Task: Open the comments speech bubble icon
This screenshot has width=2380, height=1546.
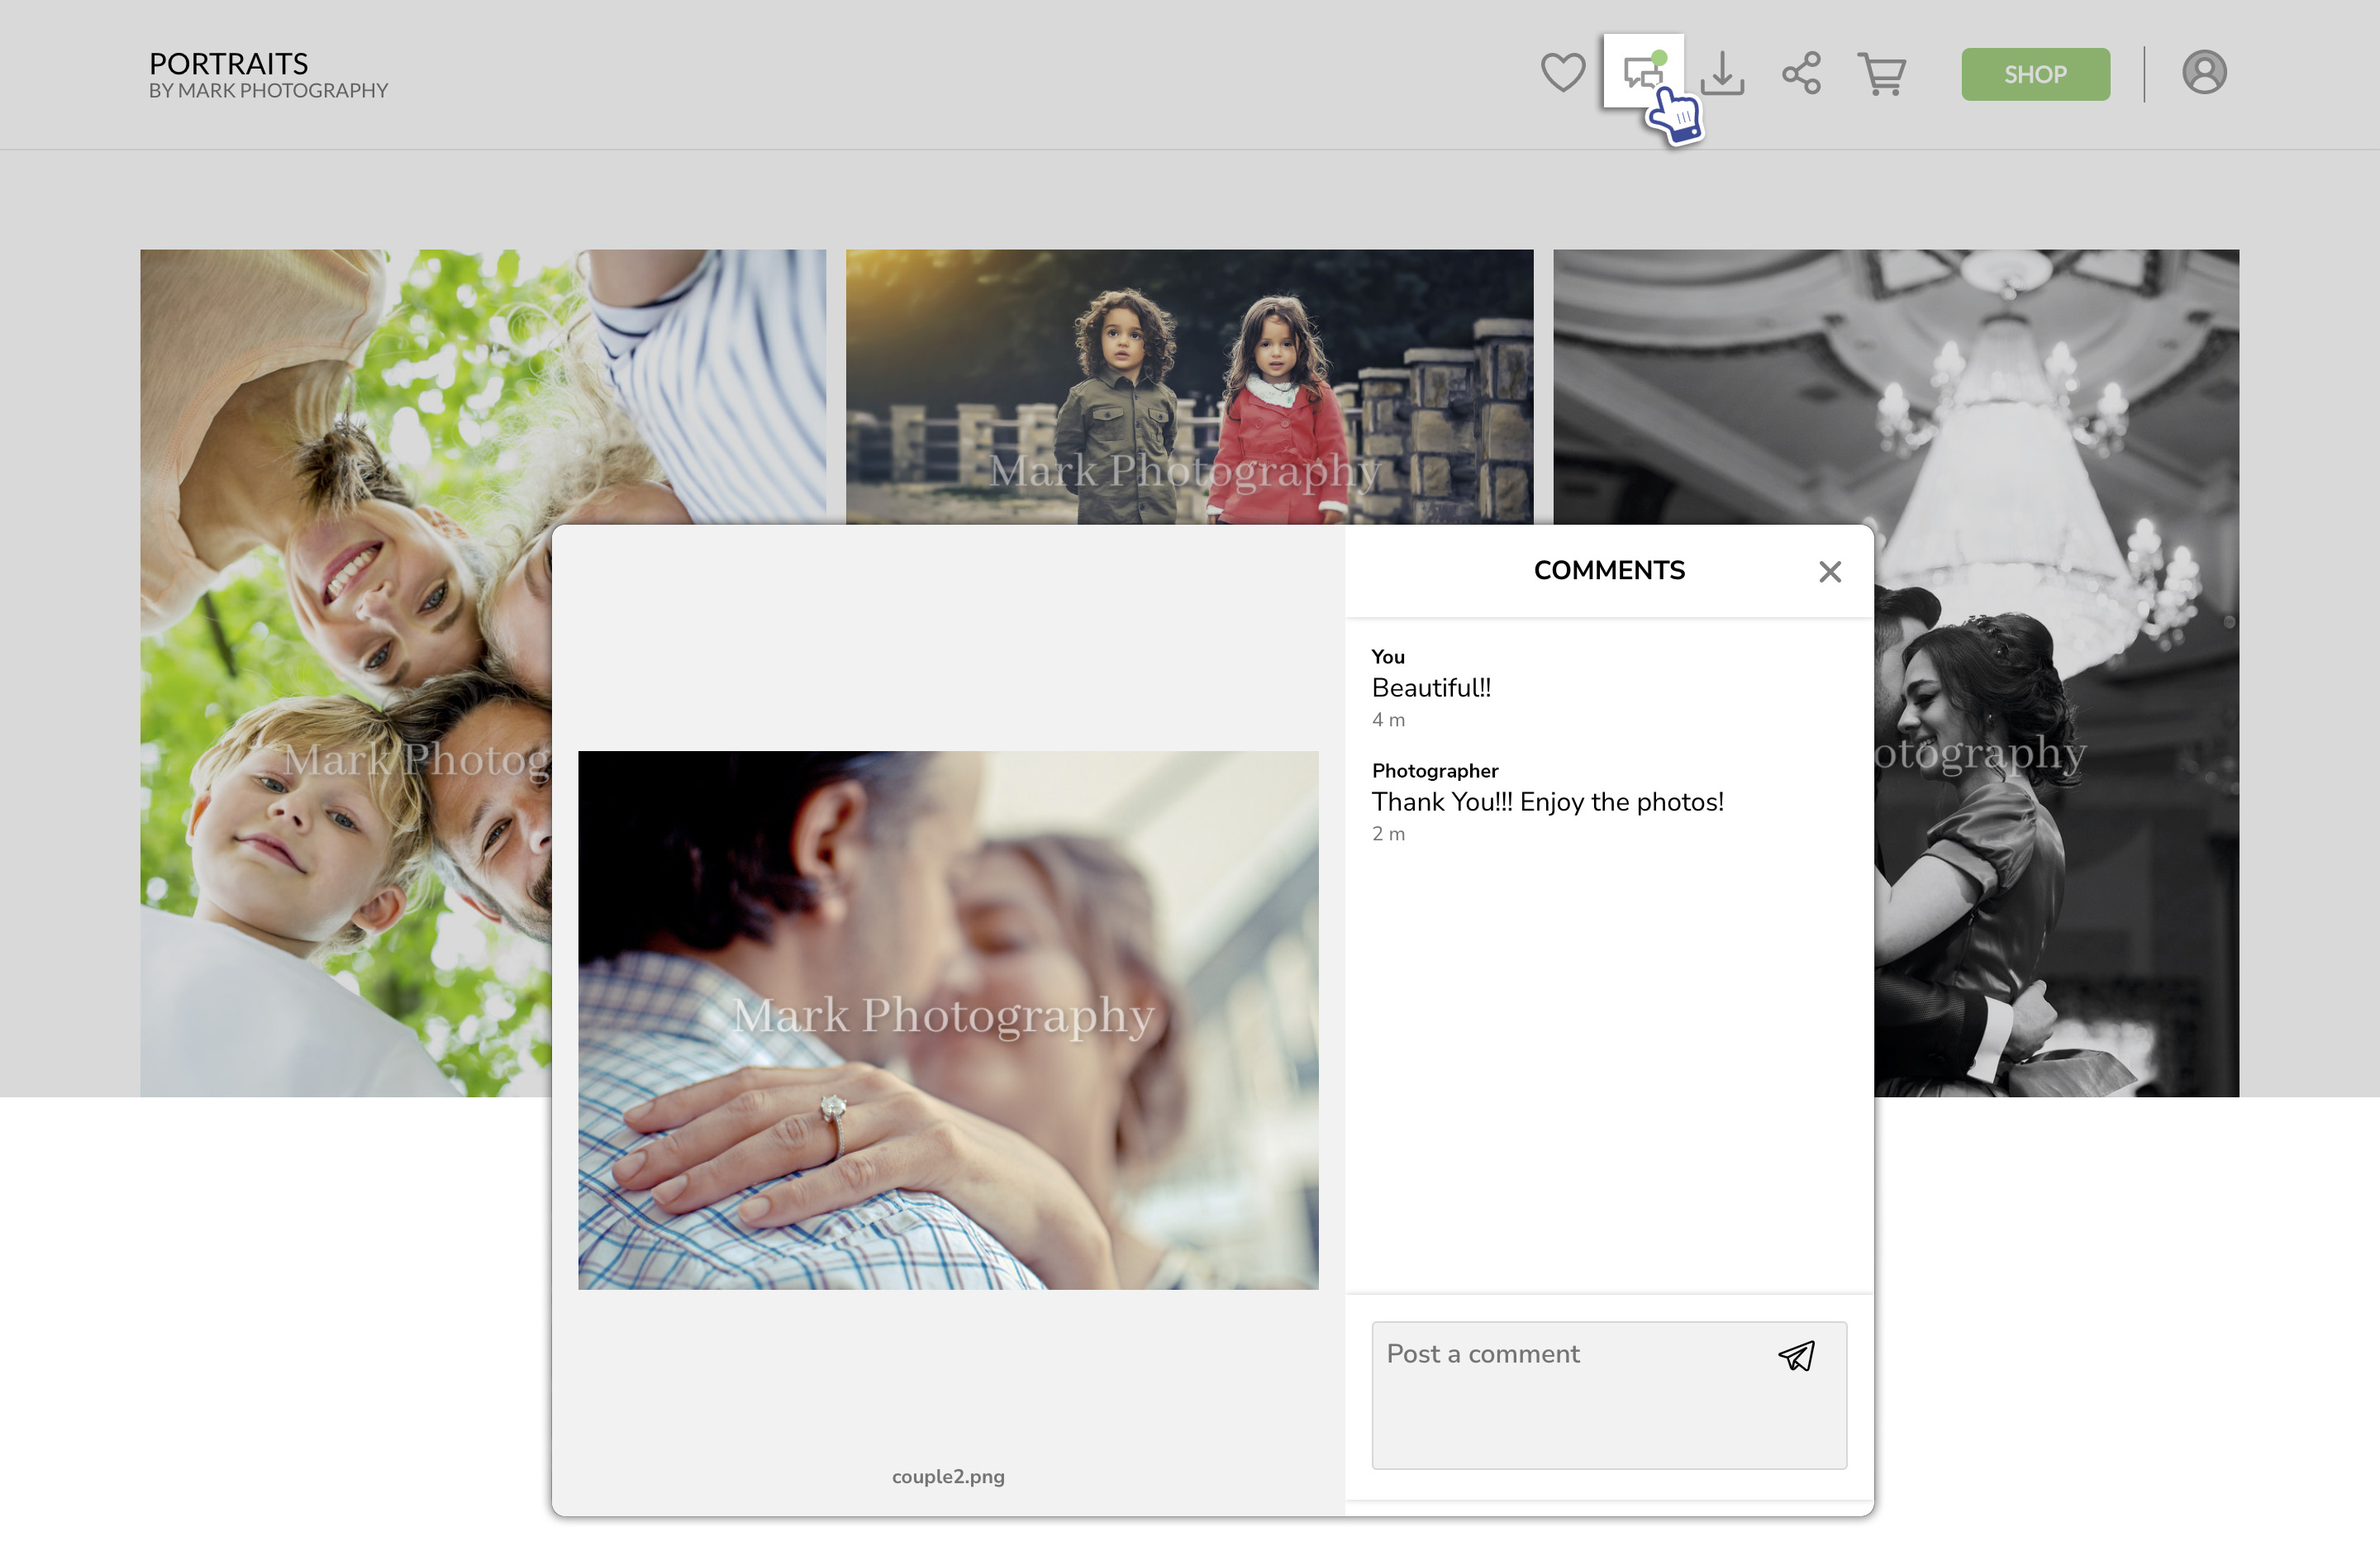Action: (x=1641, y=73)
